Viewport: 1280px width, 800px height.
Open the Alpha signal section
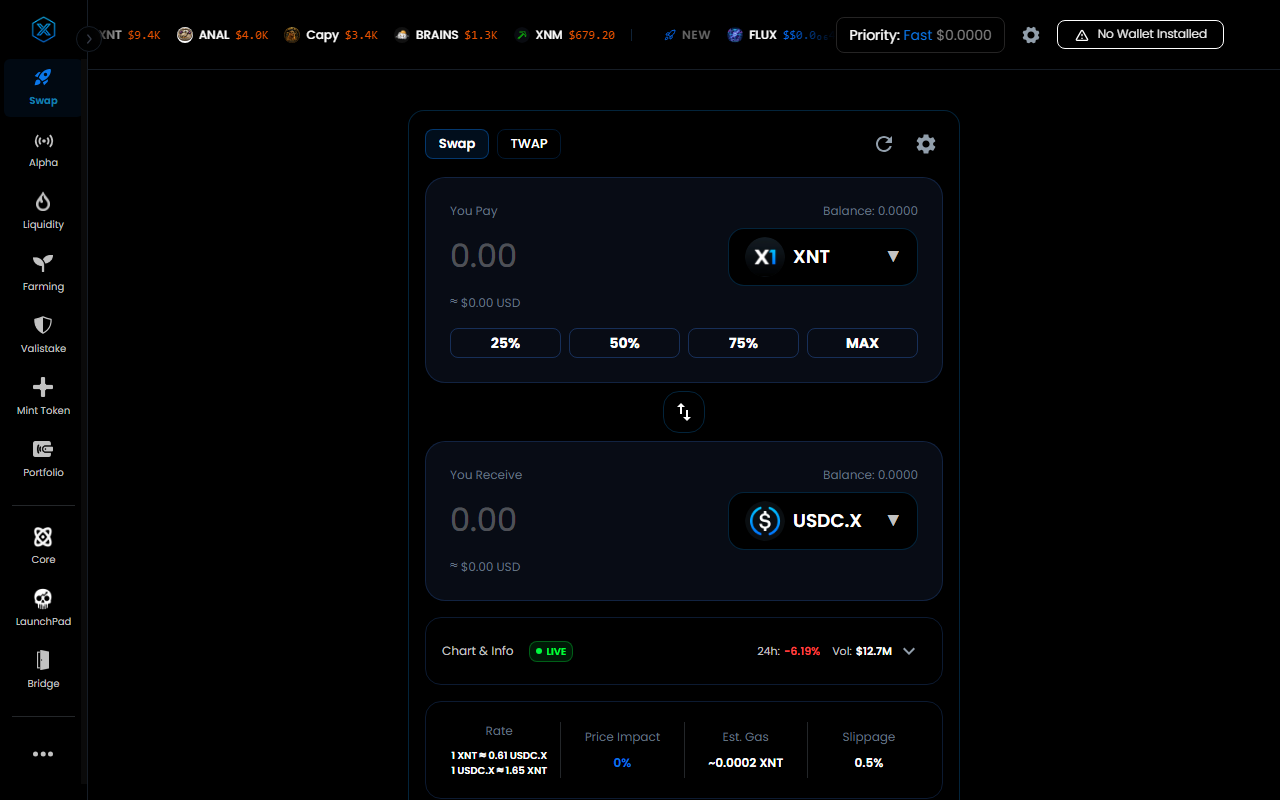(43, 149)
